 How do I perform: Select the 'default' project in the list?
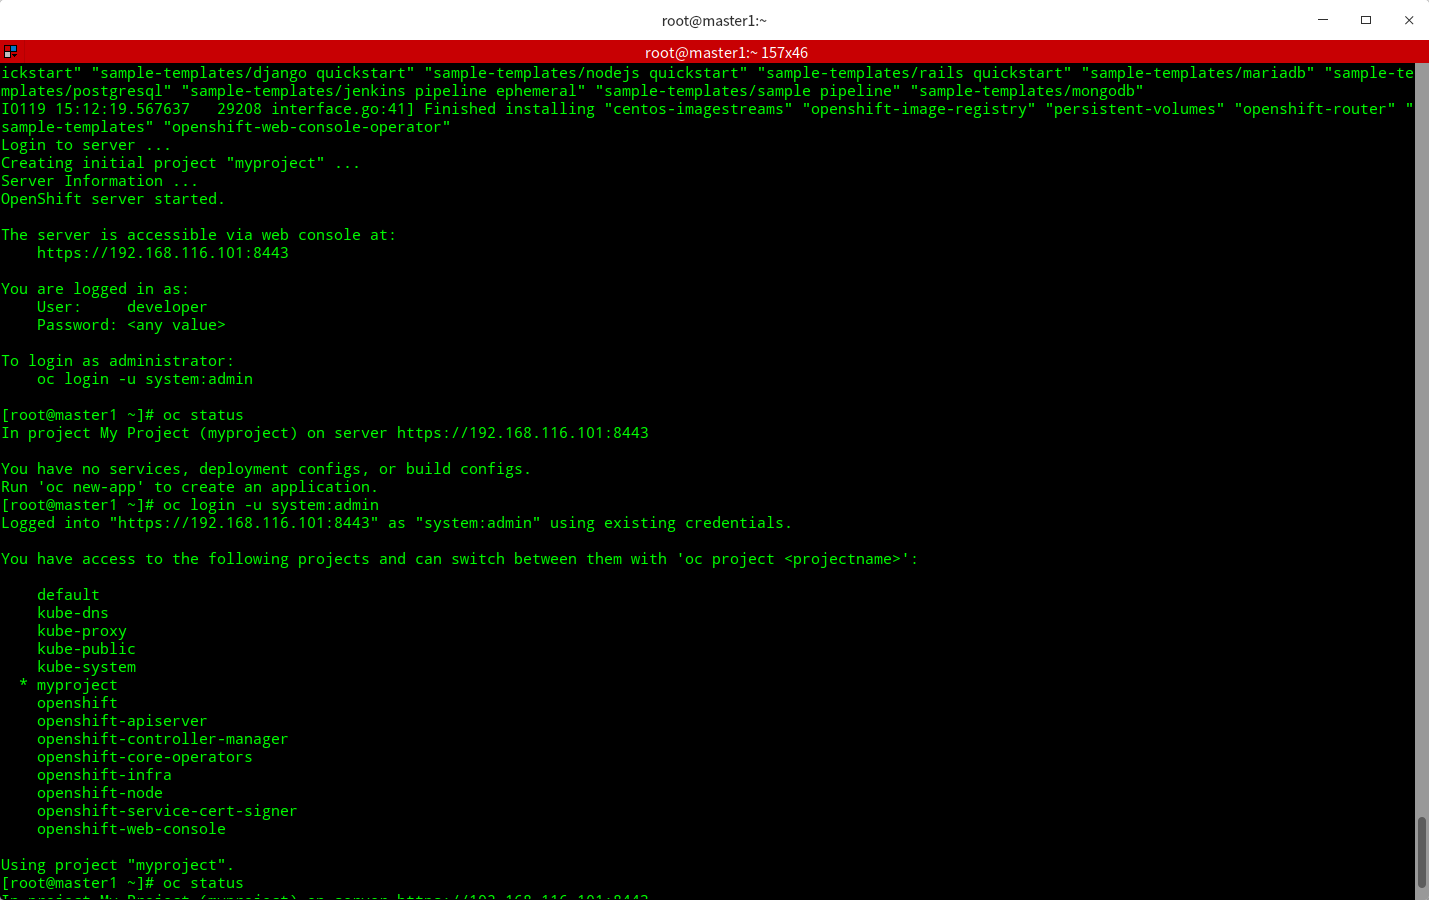click(x=67, y=594)
